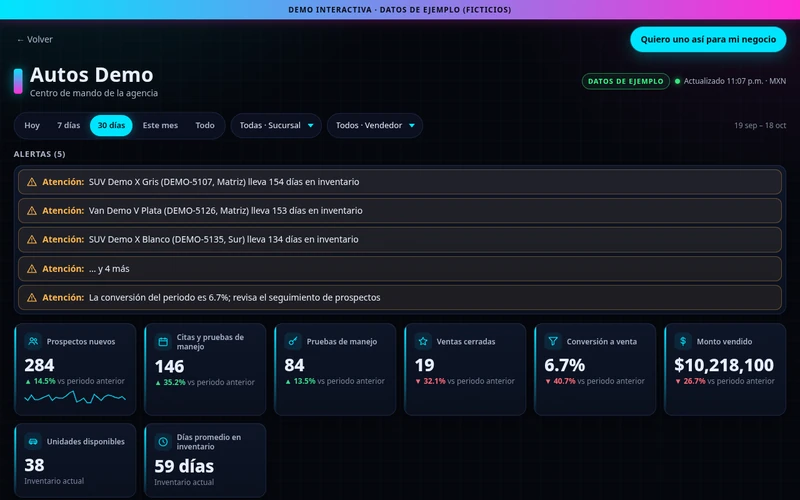800x500 pixels.
Task: Click the gradient logo bar beside Autos Demo
Action: point(18,81)
